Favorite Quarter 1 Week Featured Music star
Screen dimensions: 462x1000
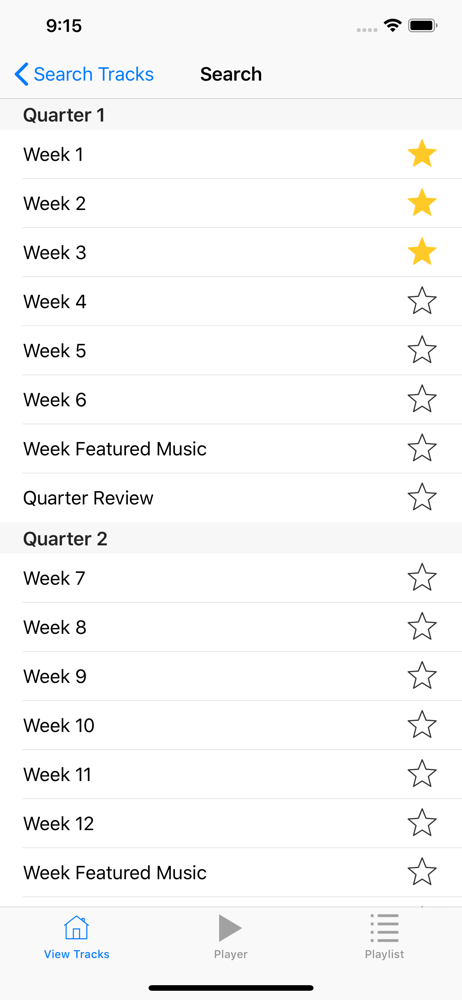(422, 448)
